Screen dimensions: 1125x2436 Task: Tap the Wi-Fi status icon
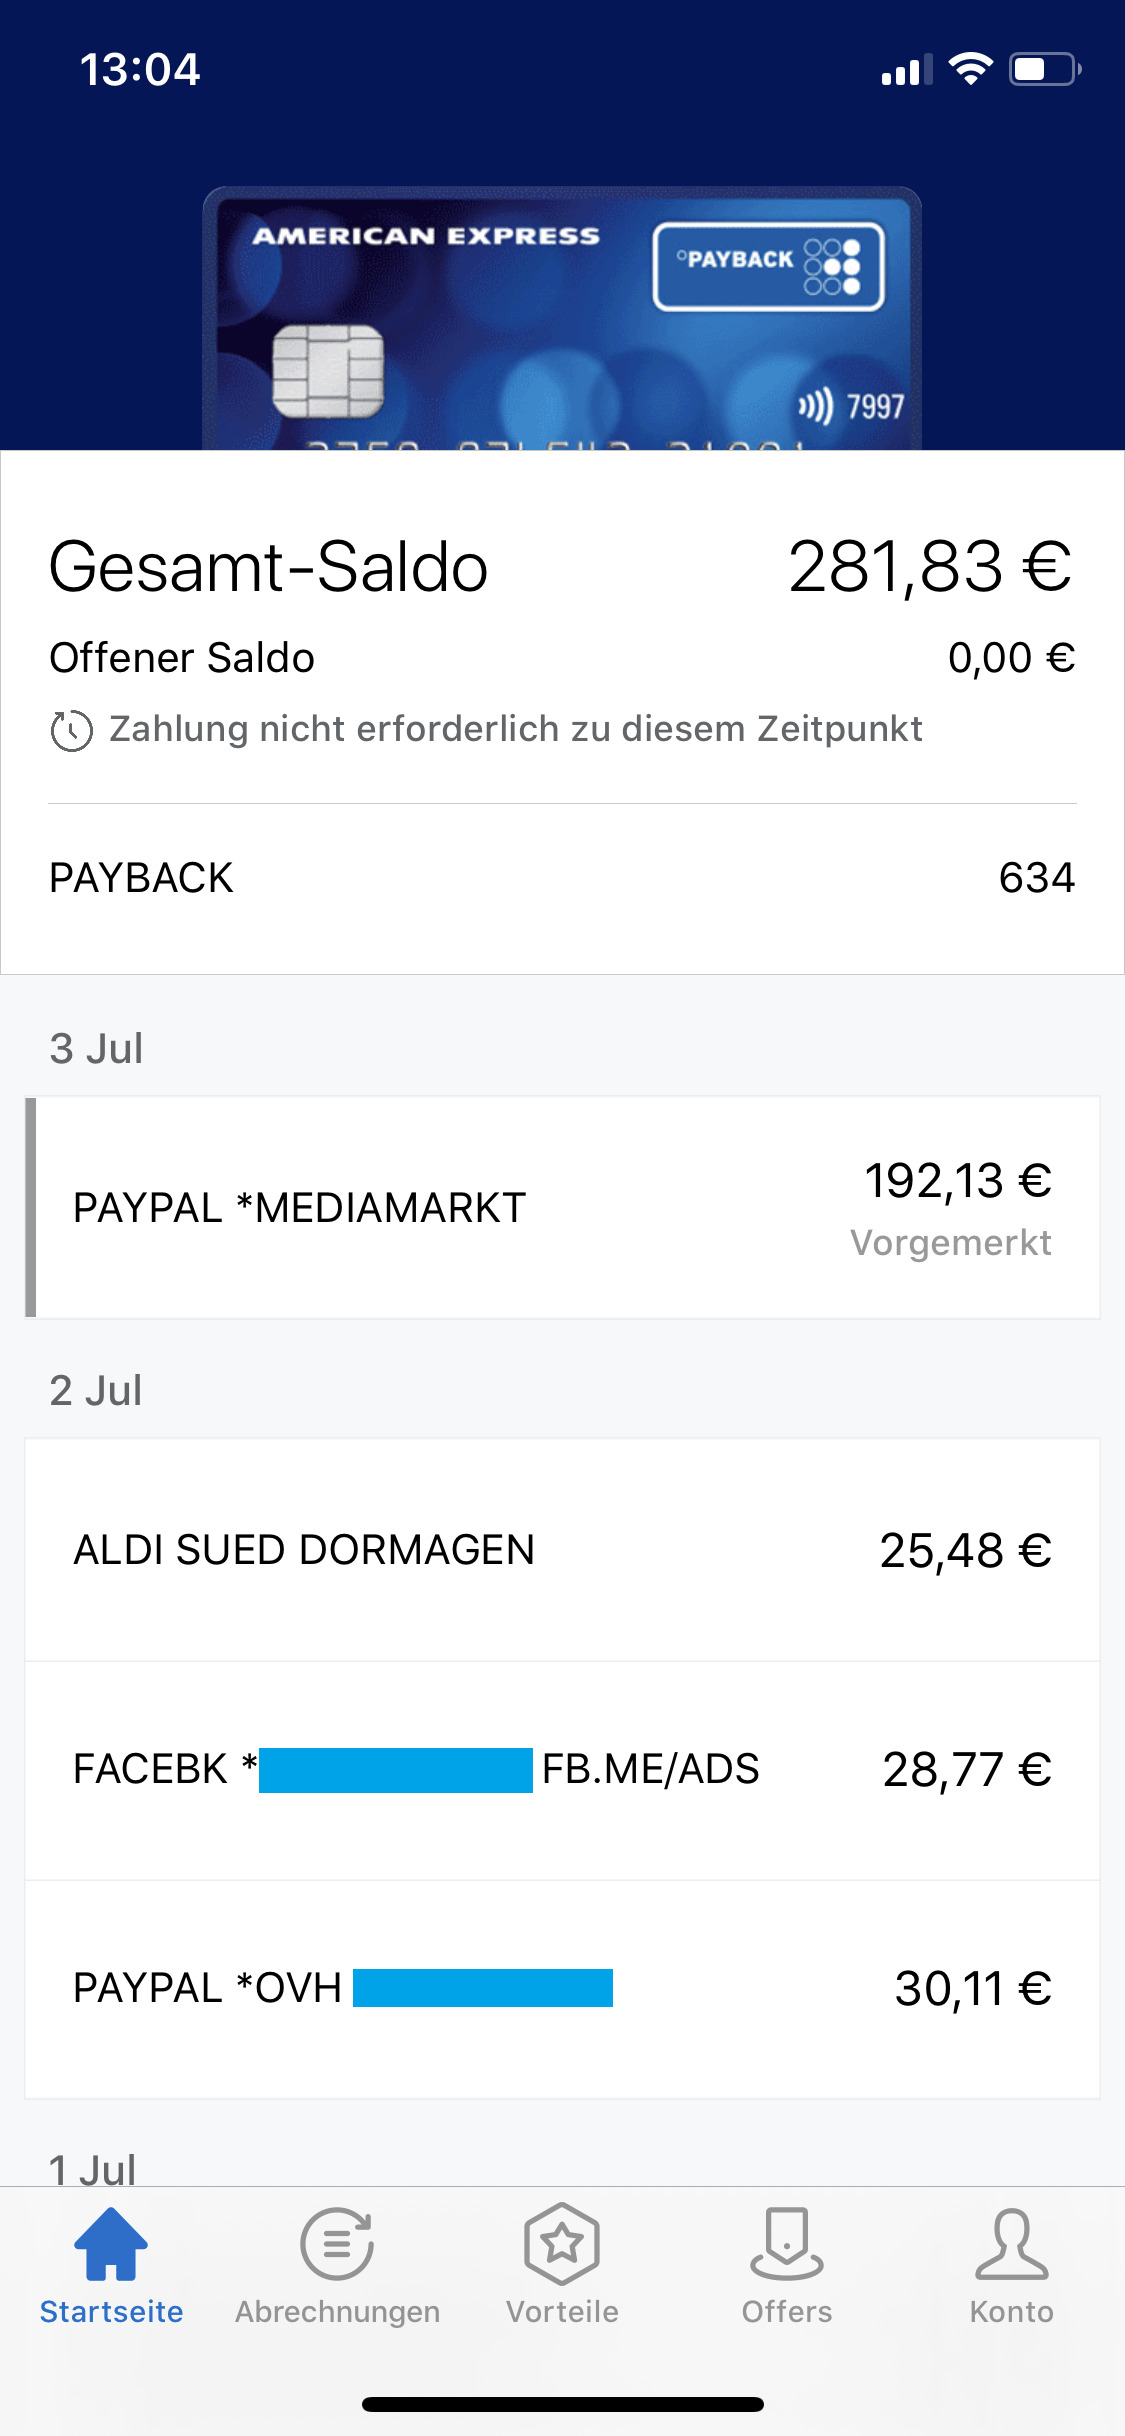970,69
